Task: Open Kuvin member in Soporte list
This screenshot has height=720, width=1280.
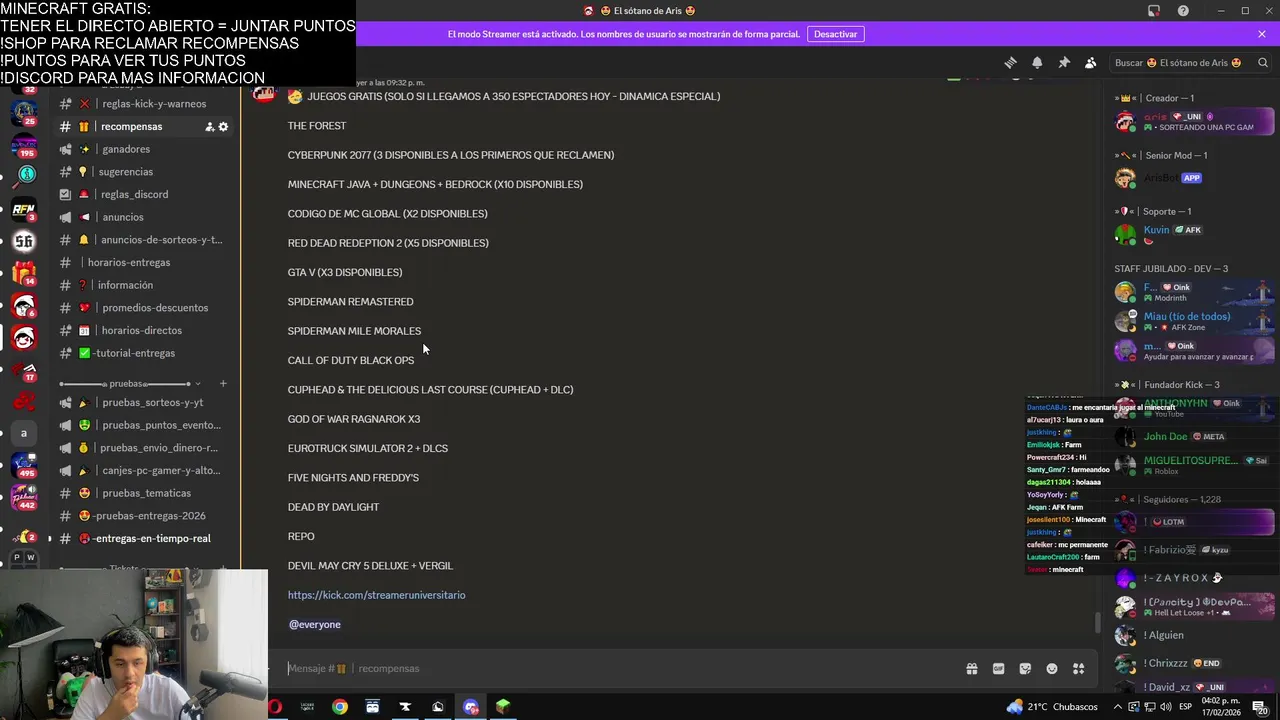Action: coord(1194,235)
